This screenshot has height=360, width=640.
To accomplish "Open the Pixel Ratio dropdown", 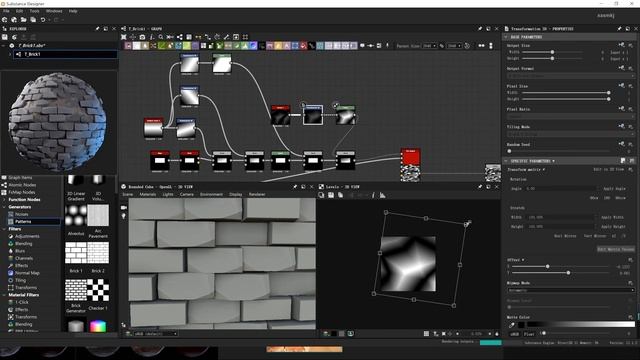I will click(x=570, y=116).
